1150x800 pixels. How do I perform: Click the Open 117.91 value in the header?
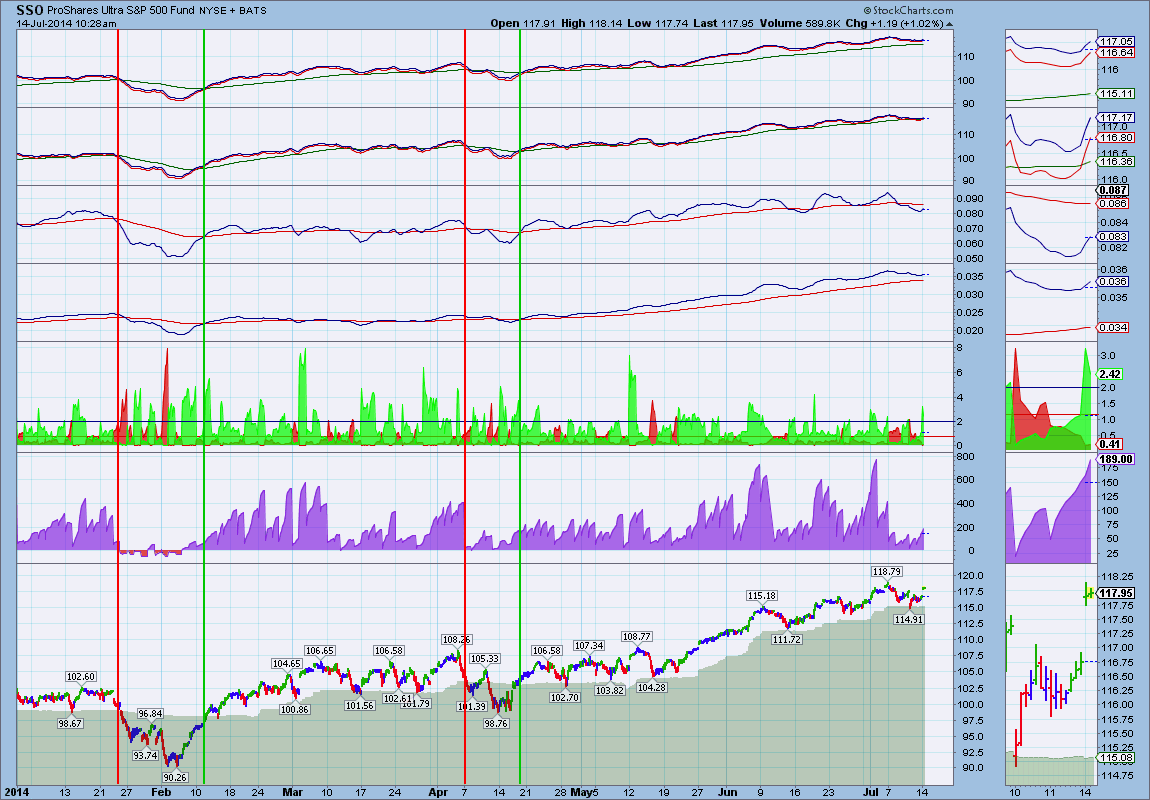pos(524,23)
